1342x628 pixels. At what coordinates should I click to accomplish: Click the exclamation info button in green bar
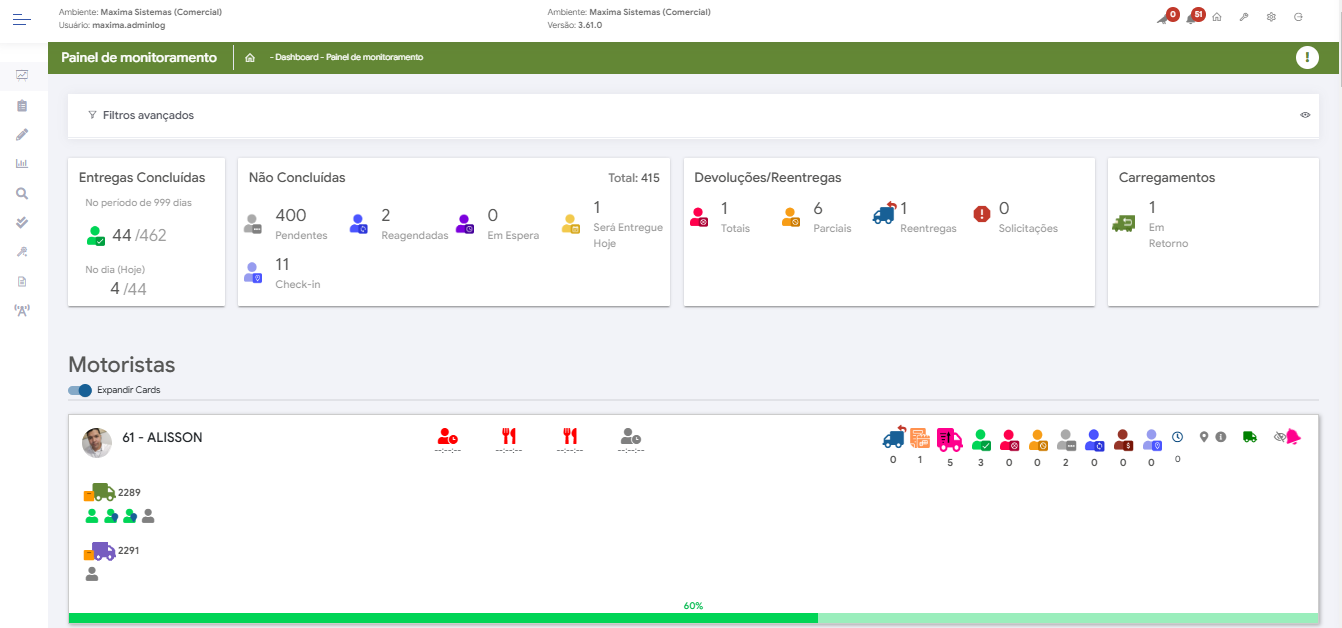(1307, 57)
